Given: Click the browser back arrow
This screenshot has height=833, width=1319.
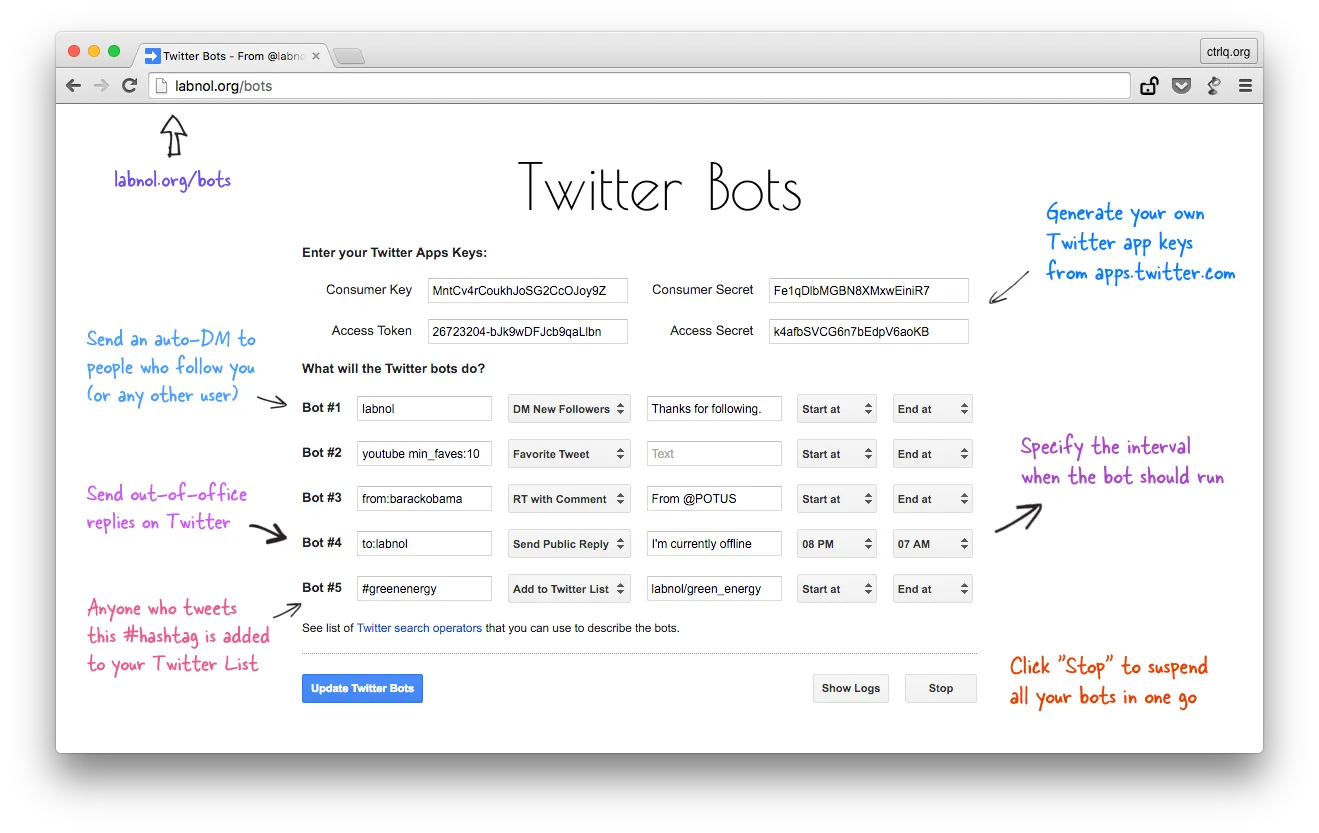Looking at the screenshot, I should 73,85.
